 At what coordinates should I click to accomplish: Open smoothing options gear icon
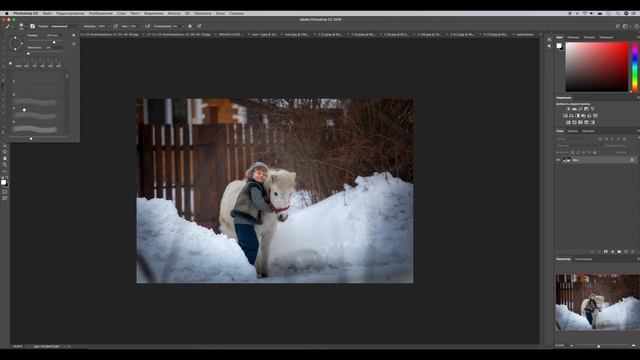190,26
